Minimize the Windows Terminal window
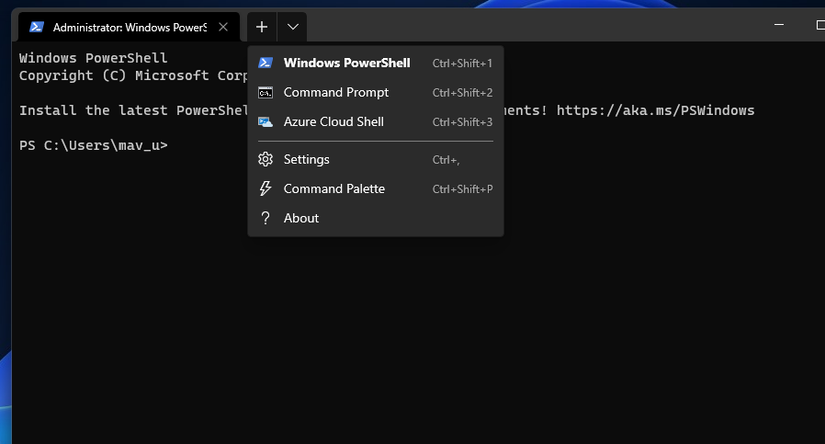The image size is (825, 444). pyautogui.click(x=779, y=25)
